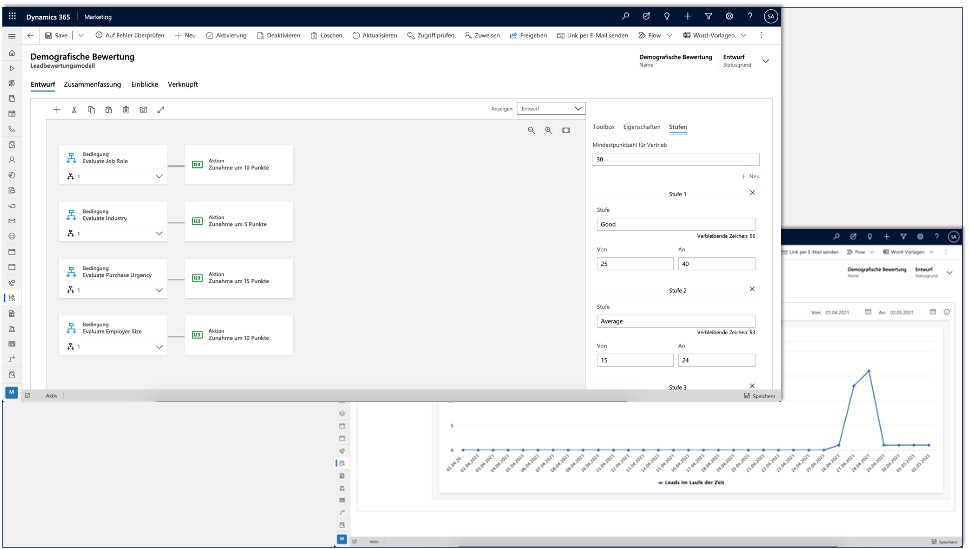
Task: Zoom out on the scoring model canvas
Action: tap(532, 130)
